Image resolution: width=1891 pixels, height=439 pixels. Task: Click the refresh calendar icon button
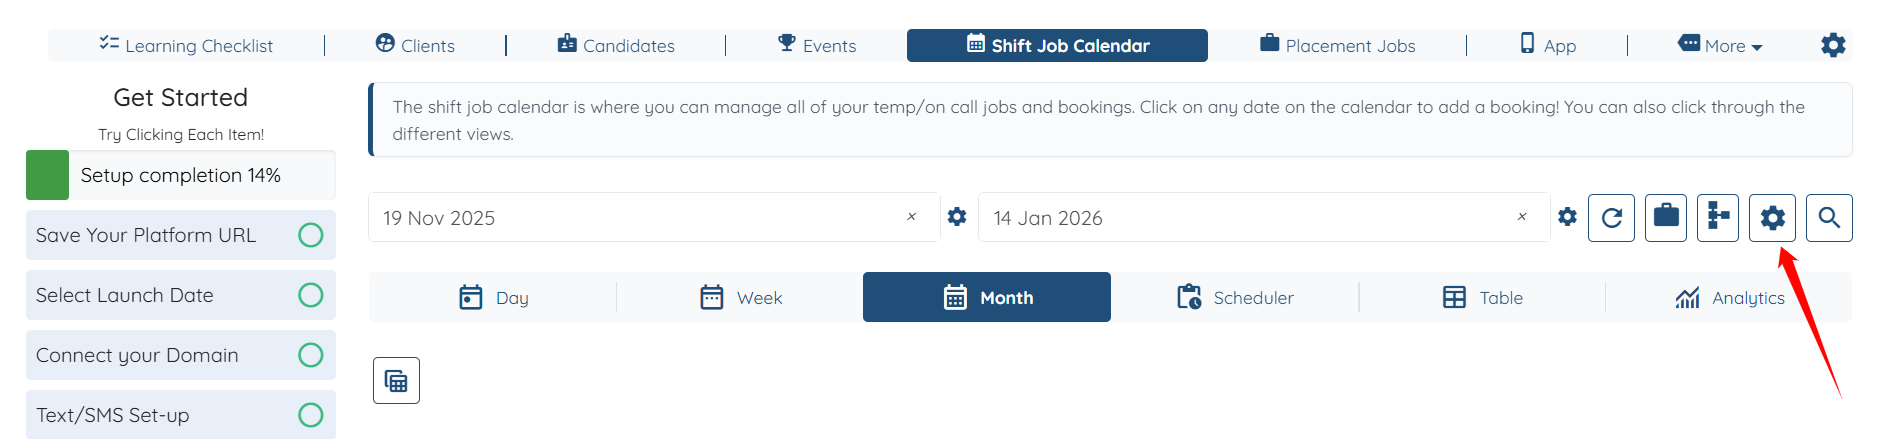pyautogui.click(x=1611, y=218)
